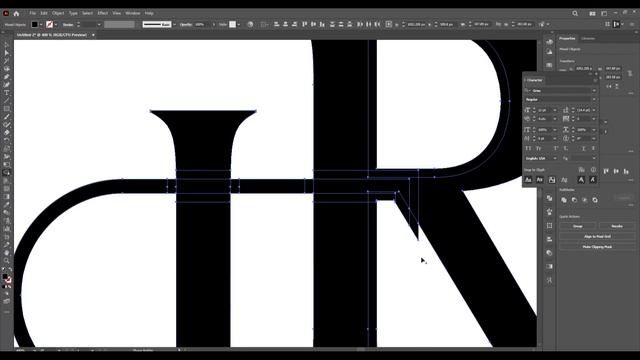Click the reference point locator icon
Image resolution: width=640 pixels, height=360 pixels.
[389, 24]
